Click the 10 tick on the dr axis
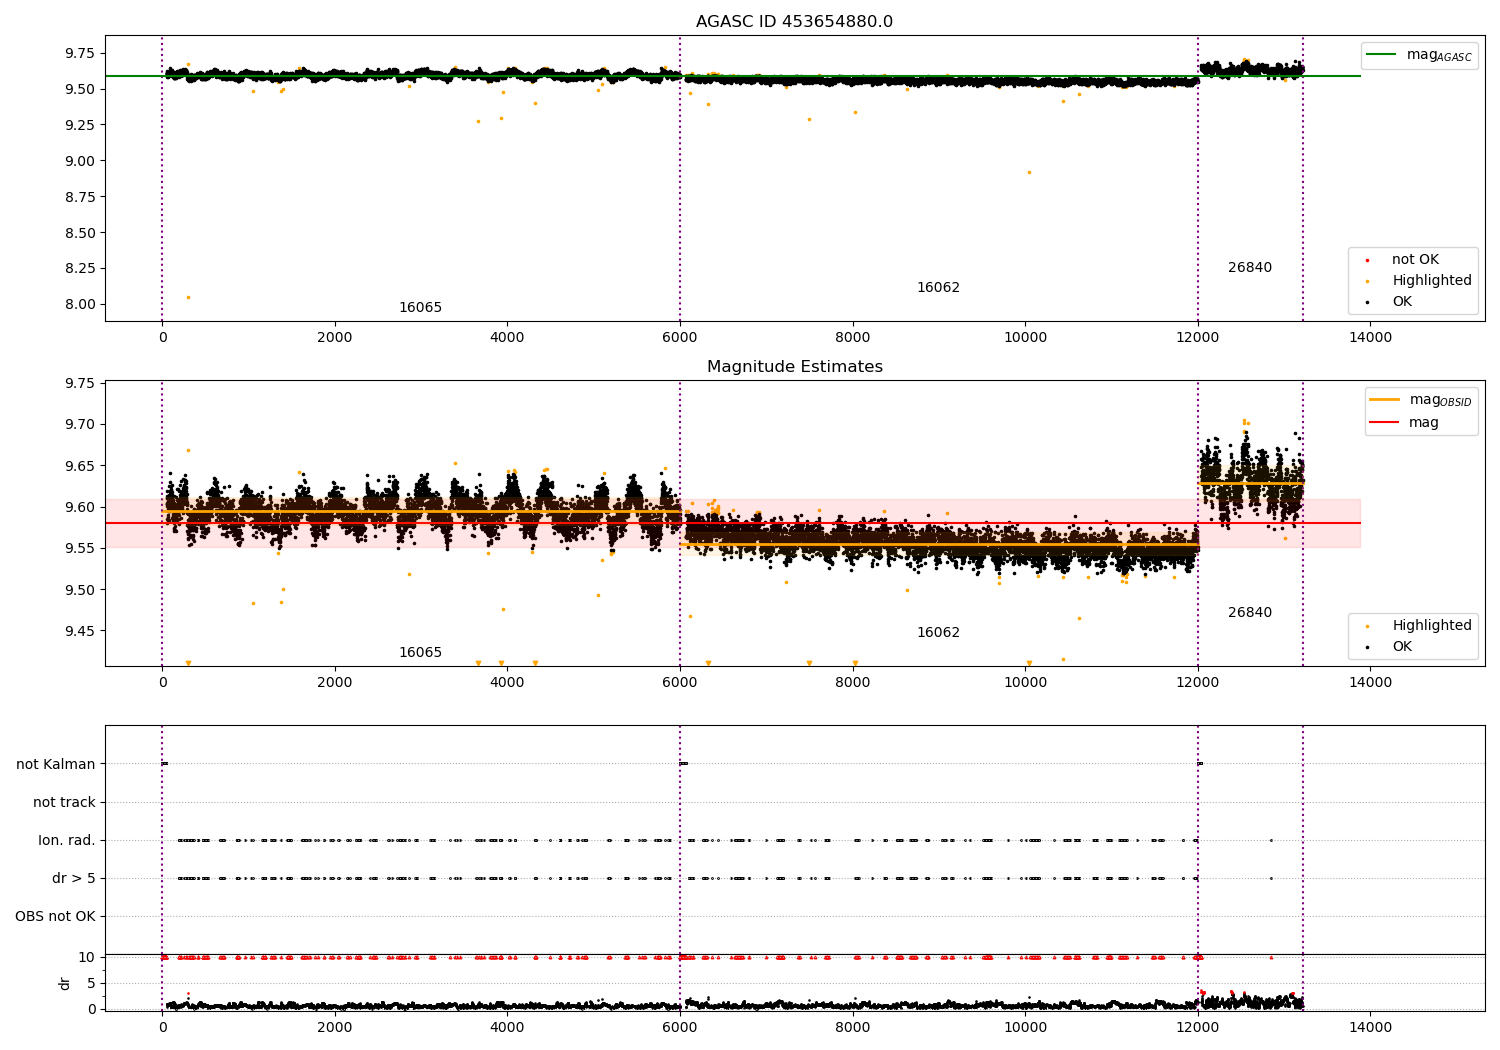The width and height of the screenshot is (1500, 1050). click(x=87, y=957)
